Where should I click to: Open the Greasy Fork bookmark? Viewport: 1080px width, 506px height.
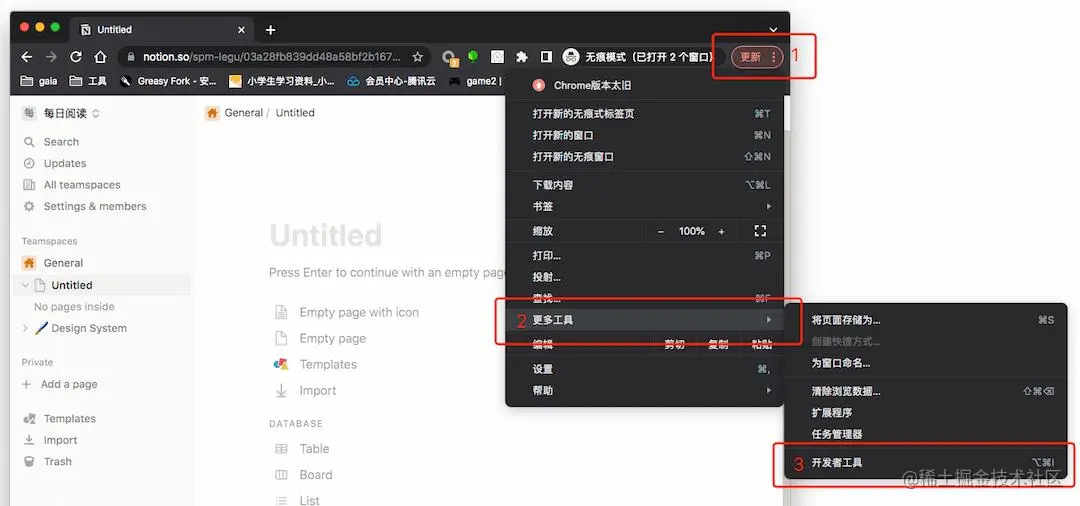169,81
